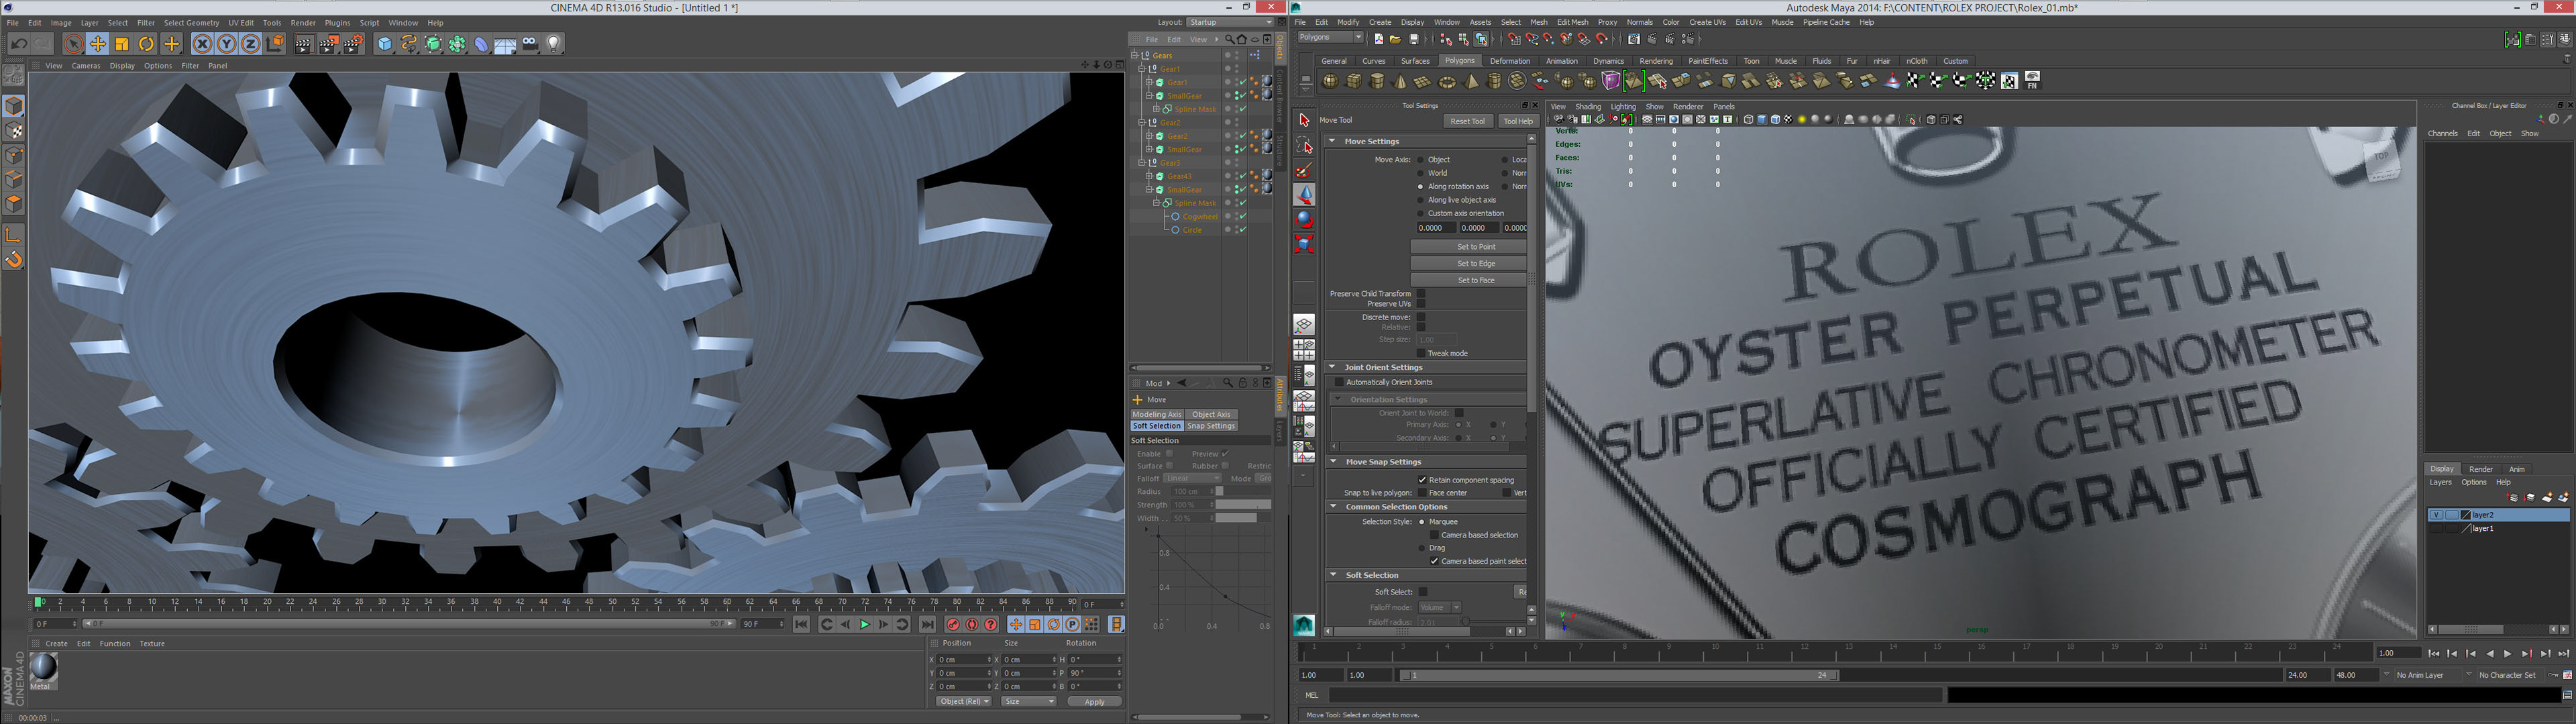Select Object move axis radio button
Viewport: 2576px width, 724px height.
coord(1420,160)
